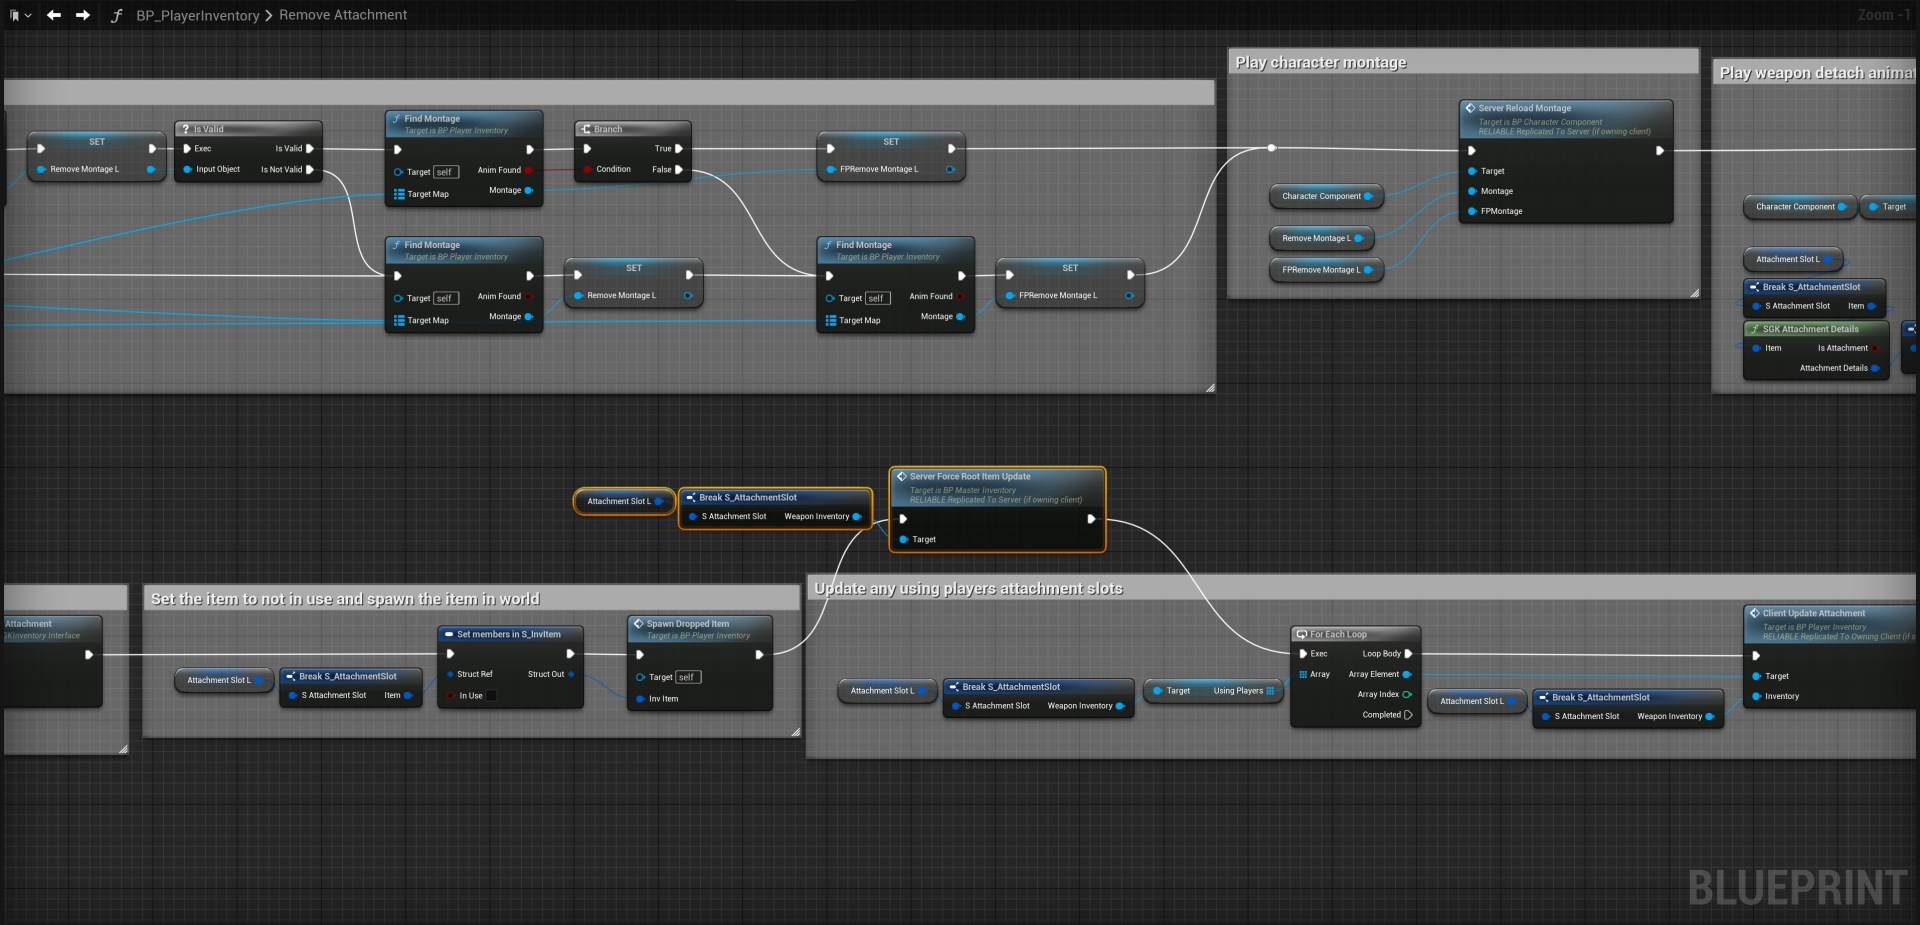Open the bookmarks dropdown in the top-left corner
The height and width of the screenshot is (925, 1920).
coord(20,15)
